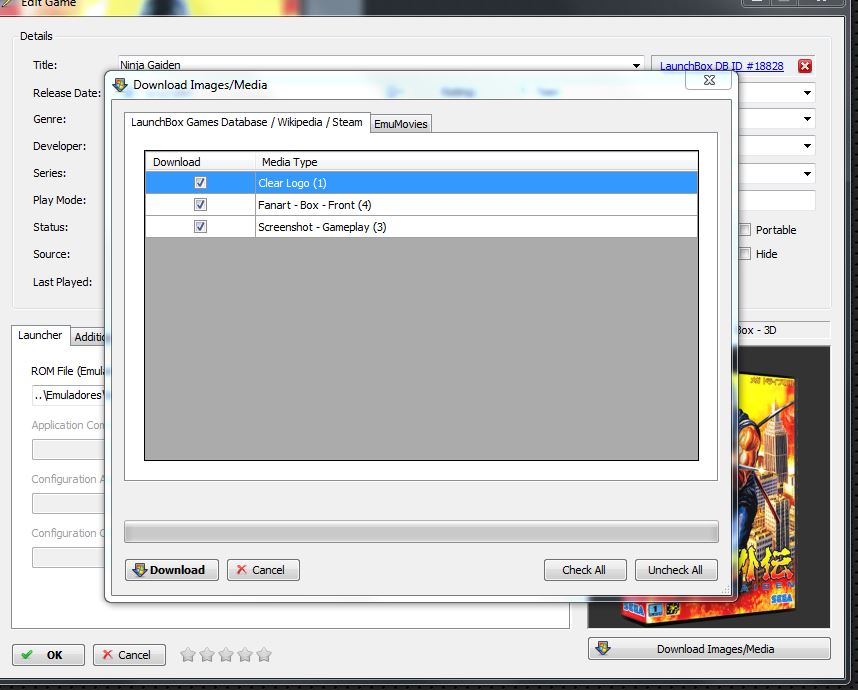Open the Title dropdown arrow

pyautogui.click(x=636, y=66)
